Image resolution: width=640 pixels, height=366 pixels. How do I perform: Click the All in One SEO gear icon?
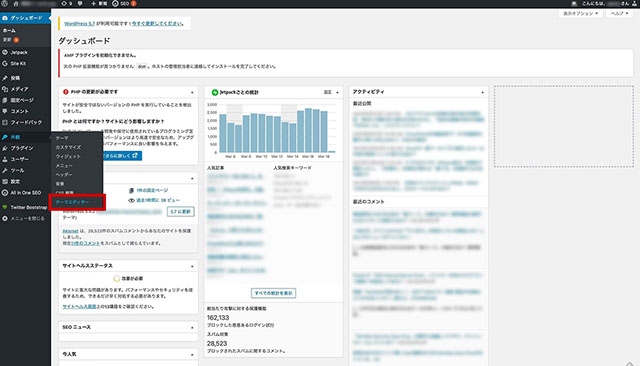click(5, 193)
